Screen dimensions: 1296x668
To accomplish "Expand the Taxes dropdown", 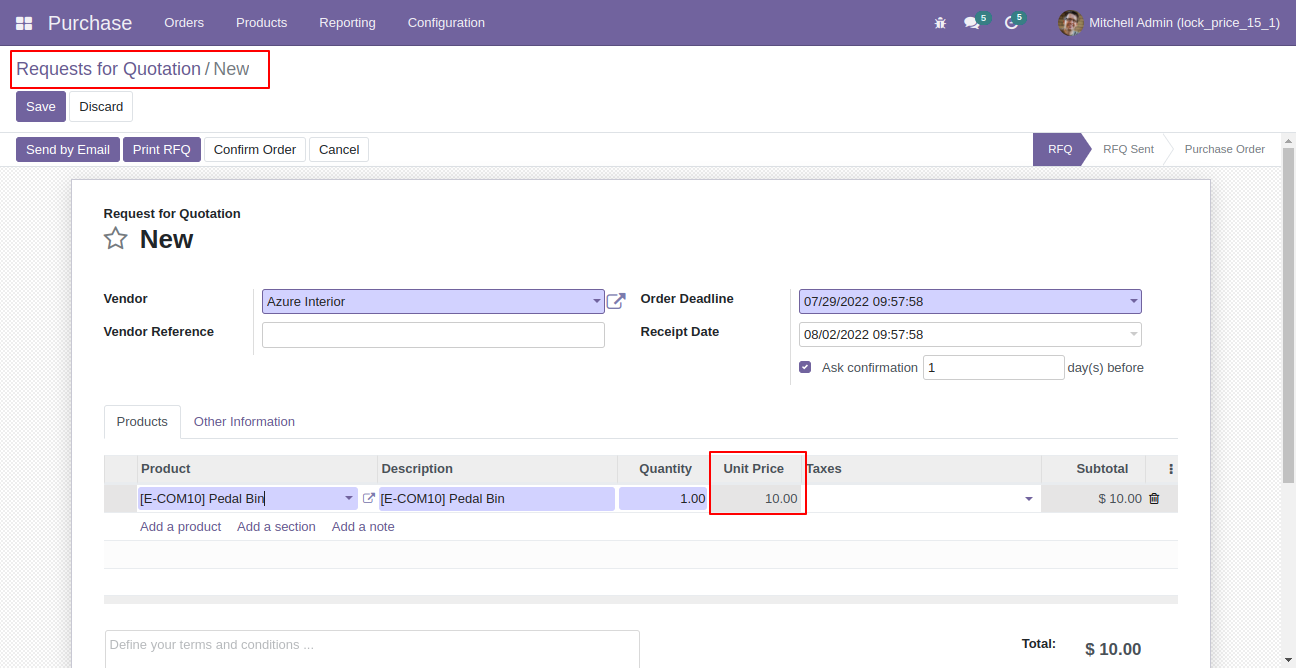I will coord(1029,498).
